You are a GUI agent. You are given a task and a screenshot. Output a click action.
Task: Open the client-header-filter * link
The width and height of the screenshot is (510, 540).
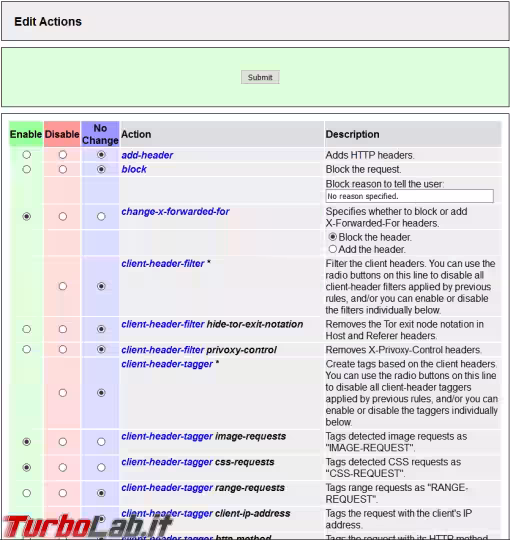163,263
